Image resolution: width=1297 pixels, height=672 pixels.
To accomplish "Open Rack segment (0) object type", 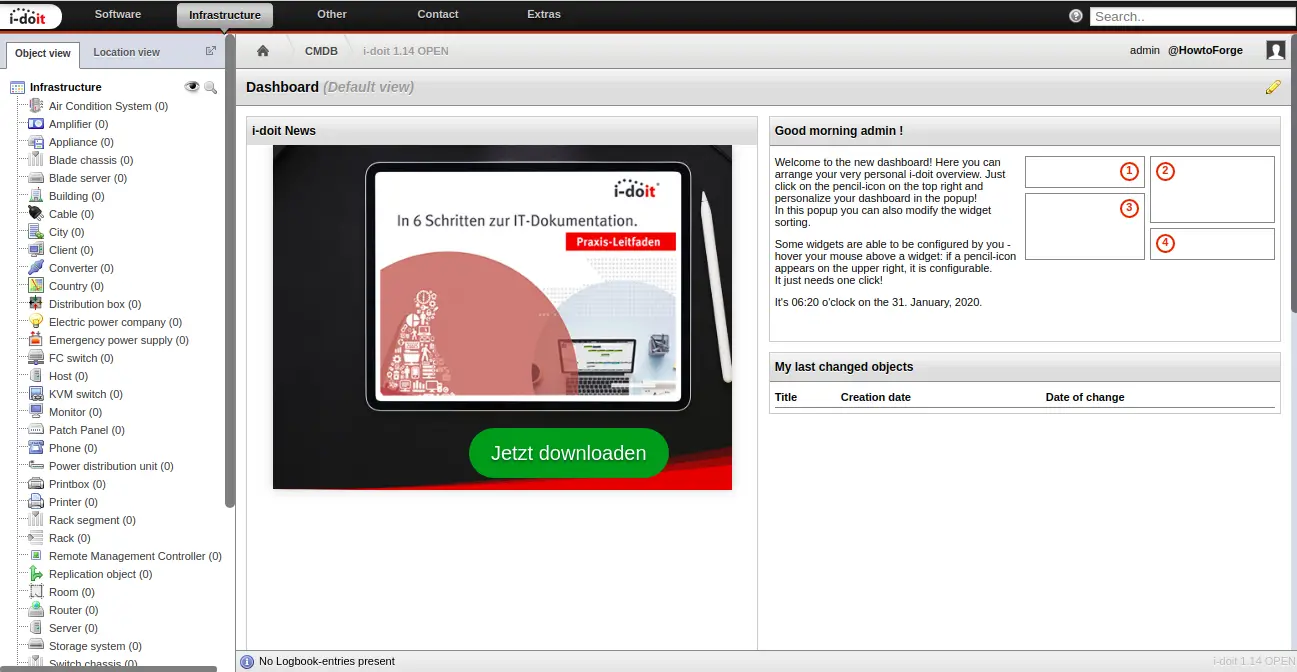I will click(x=92, y=520).
